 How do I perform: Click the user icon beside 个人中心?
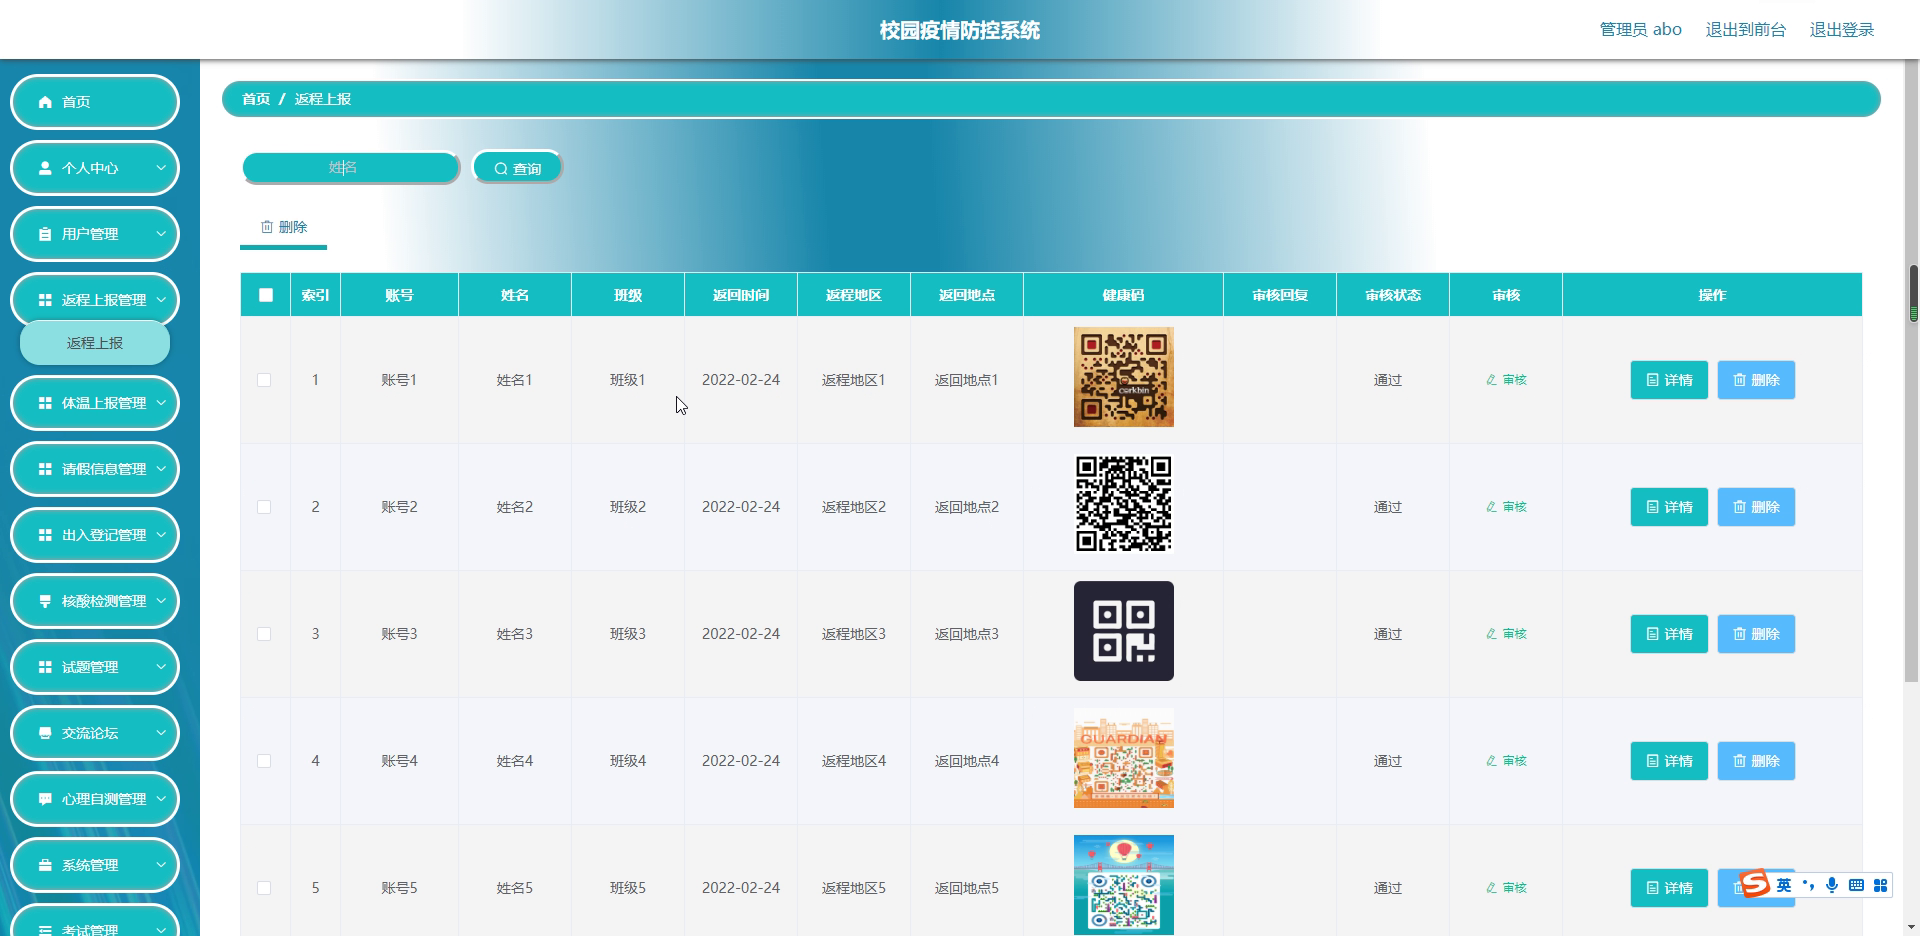coord(45,168)
